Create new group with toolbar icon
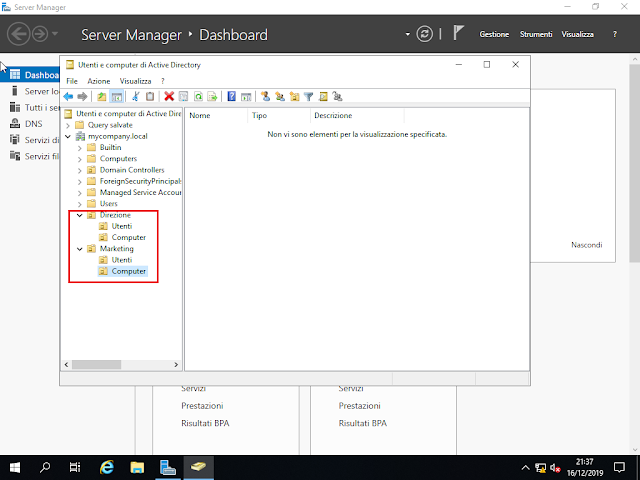The width and height of the screenshot is (640, 480). [x=280, y=97]
